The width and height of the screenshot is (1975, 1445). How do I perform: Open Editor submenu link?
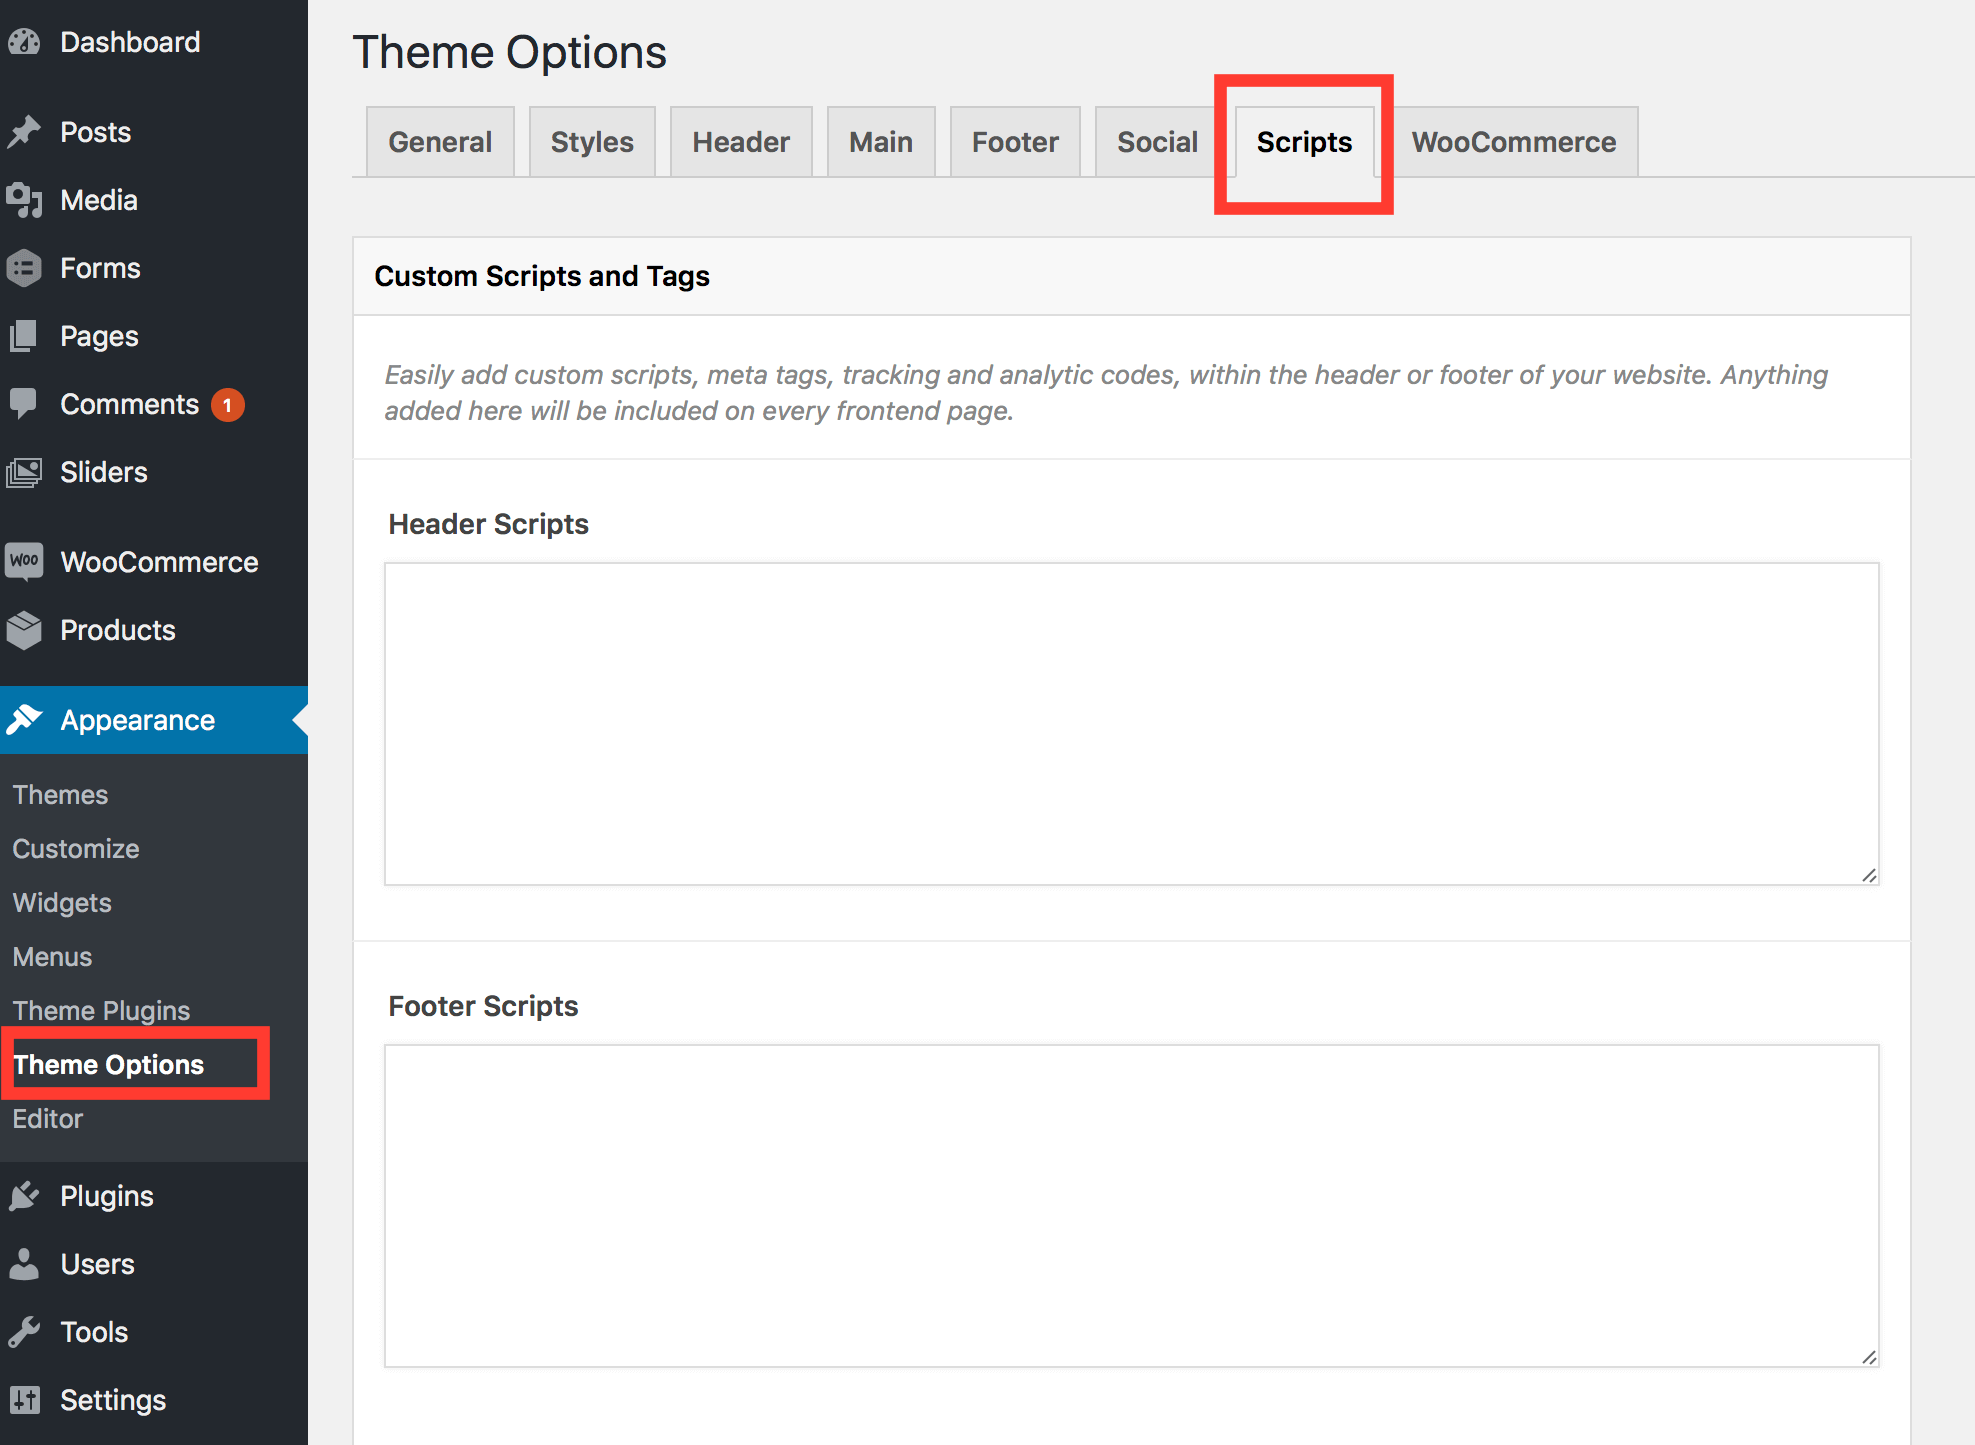[47, 1119]
